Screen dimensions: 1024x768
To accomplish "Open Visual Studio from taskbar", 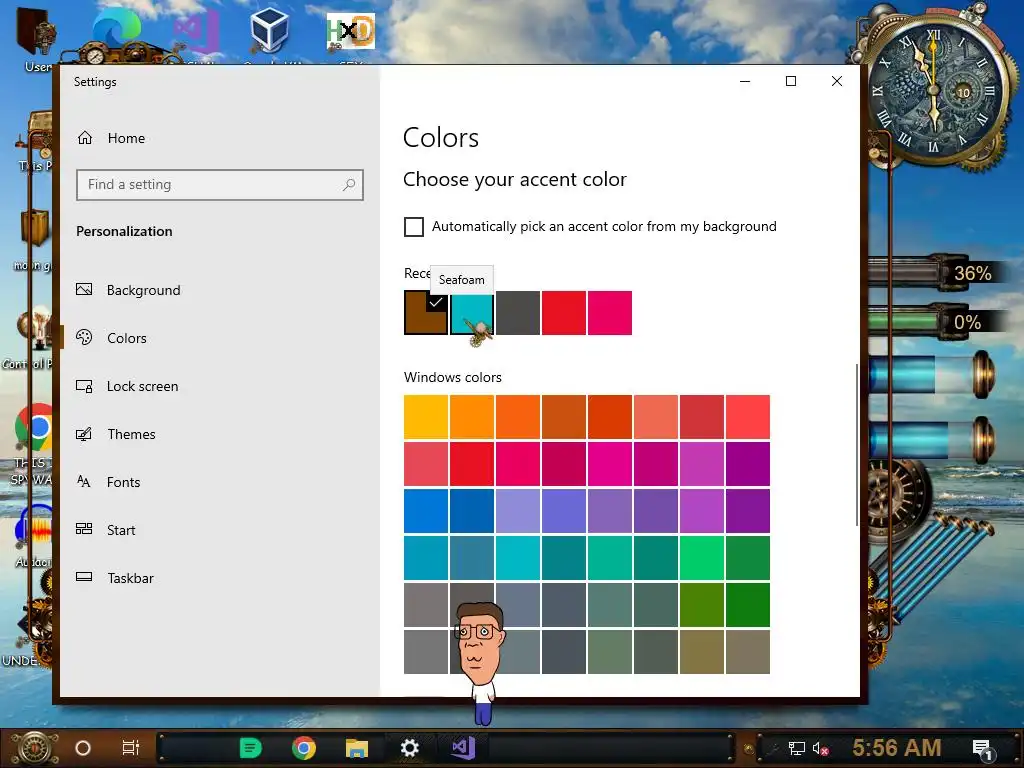I will coord(463,748).
